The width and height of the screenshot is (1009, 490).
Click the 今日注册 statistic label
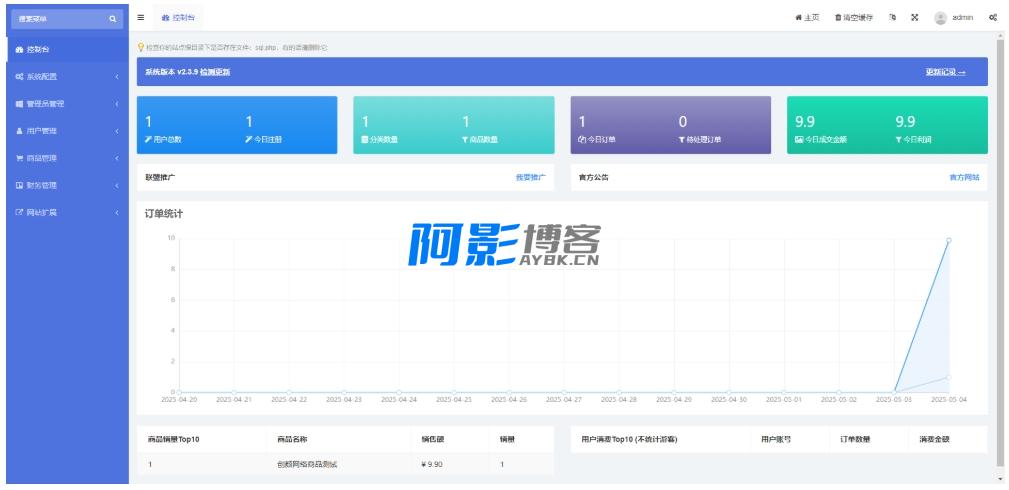[267, 139]
